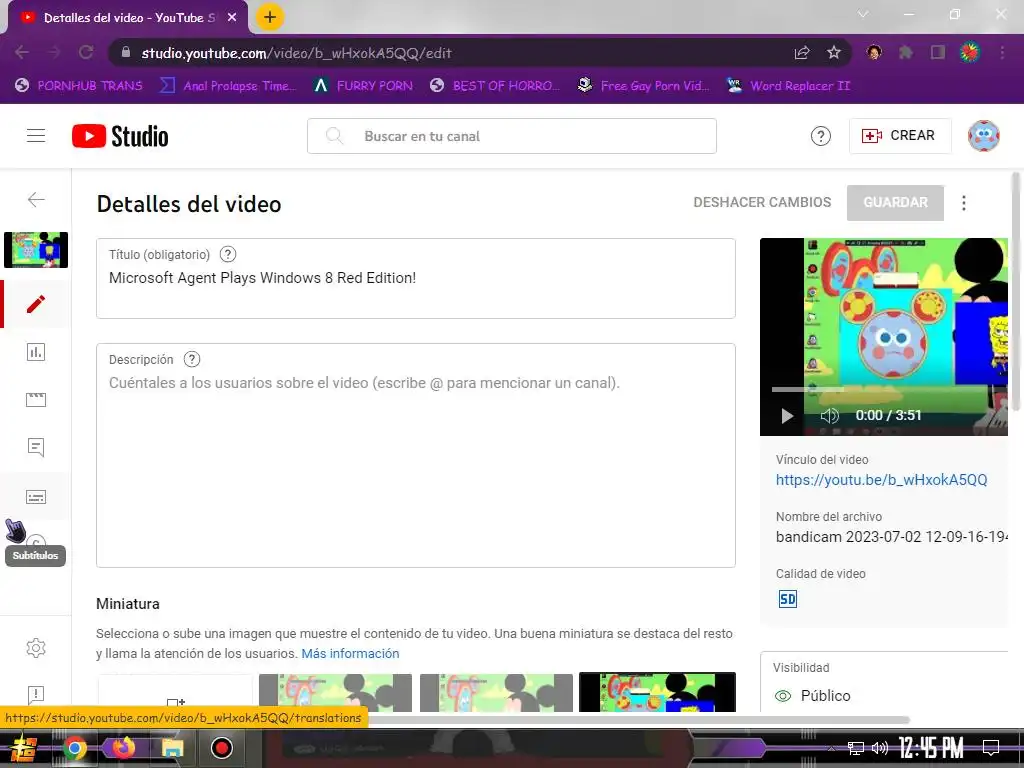Open the Word Replacer II bookmark
1024x768 pixels.
789,86
